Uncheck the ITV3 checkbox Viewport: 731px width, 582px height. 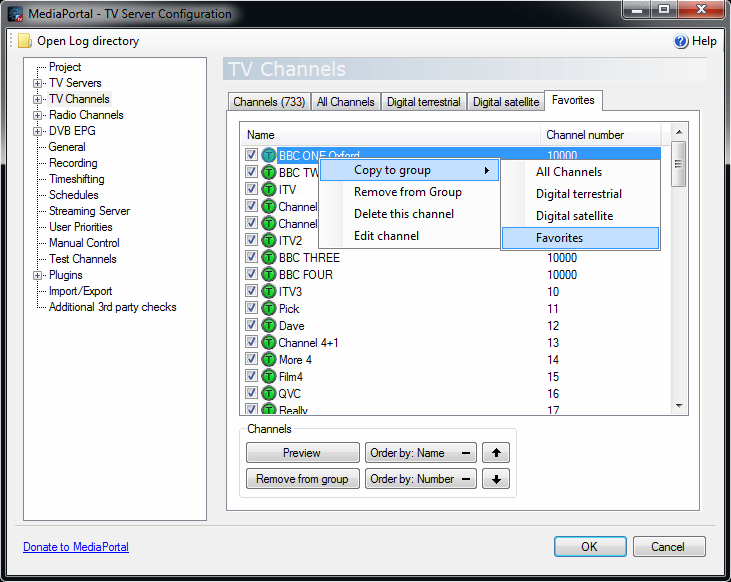pos(251,291)
